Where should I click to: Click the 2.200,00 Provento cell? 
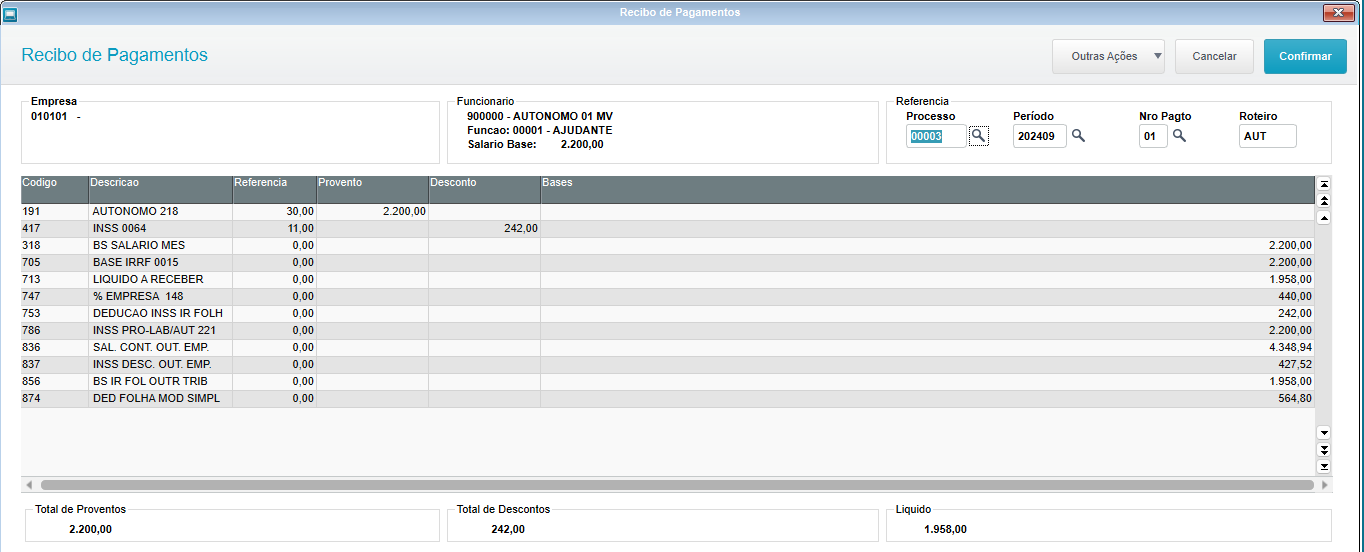pyautogui.click(x=372, y=212)
